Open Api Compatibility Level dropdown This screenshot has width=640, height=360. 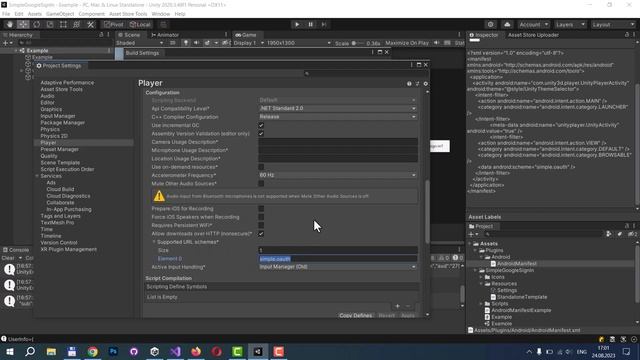[x=338, y=109]
